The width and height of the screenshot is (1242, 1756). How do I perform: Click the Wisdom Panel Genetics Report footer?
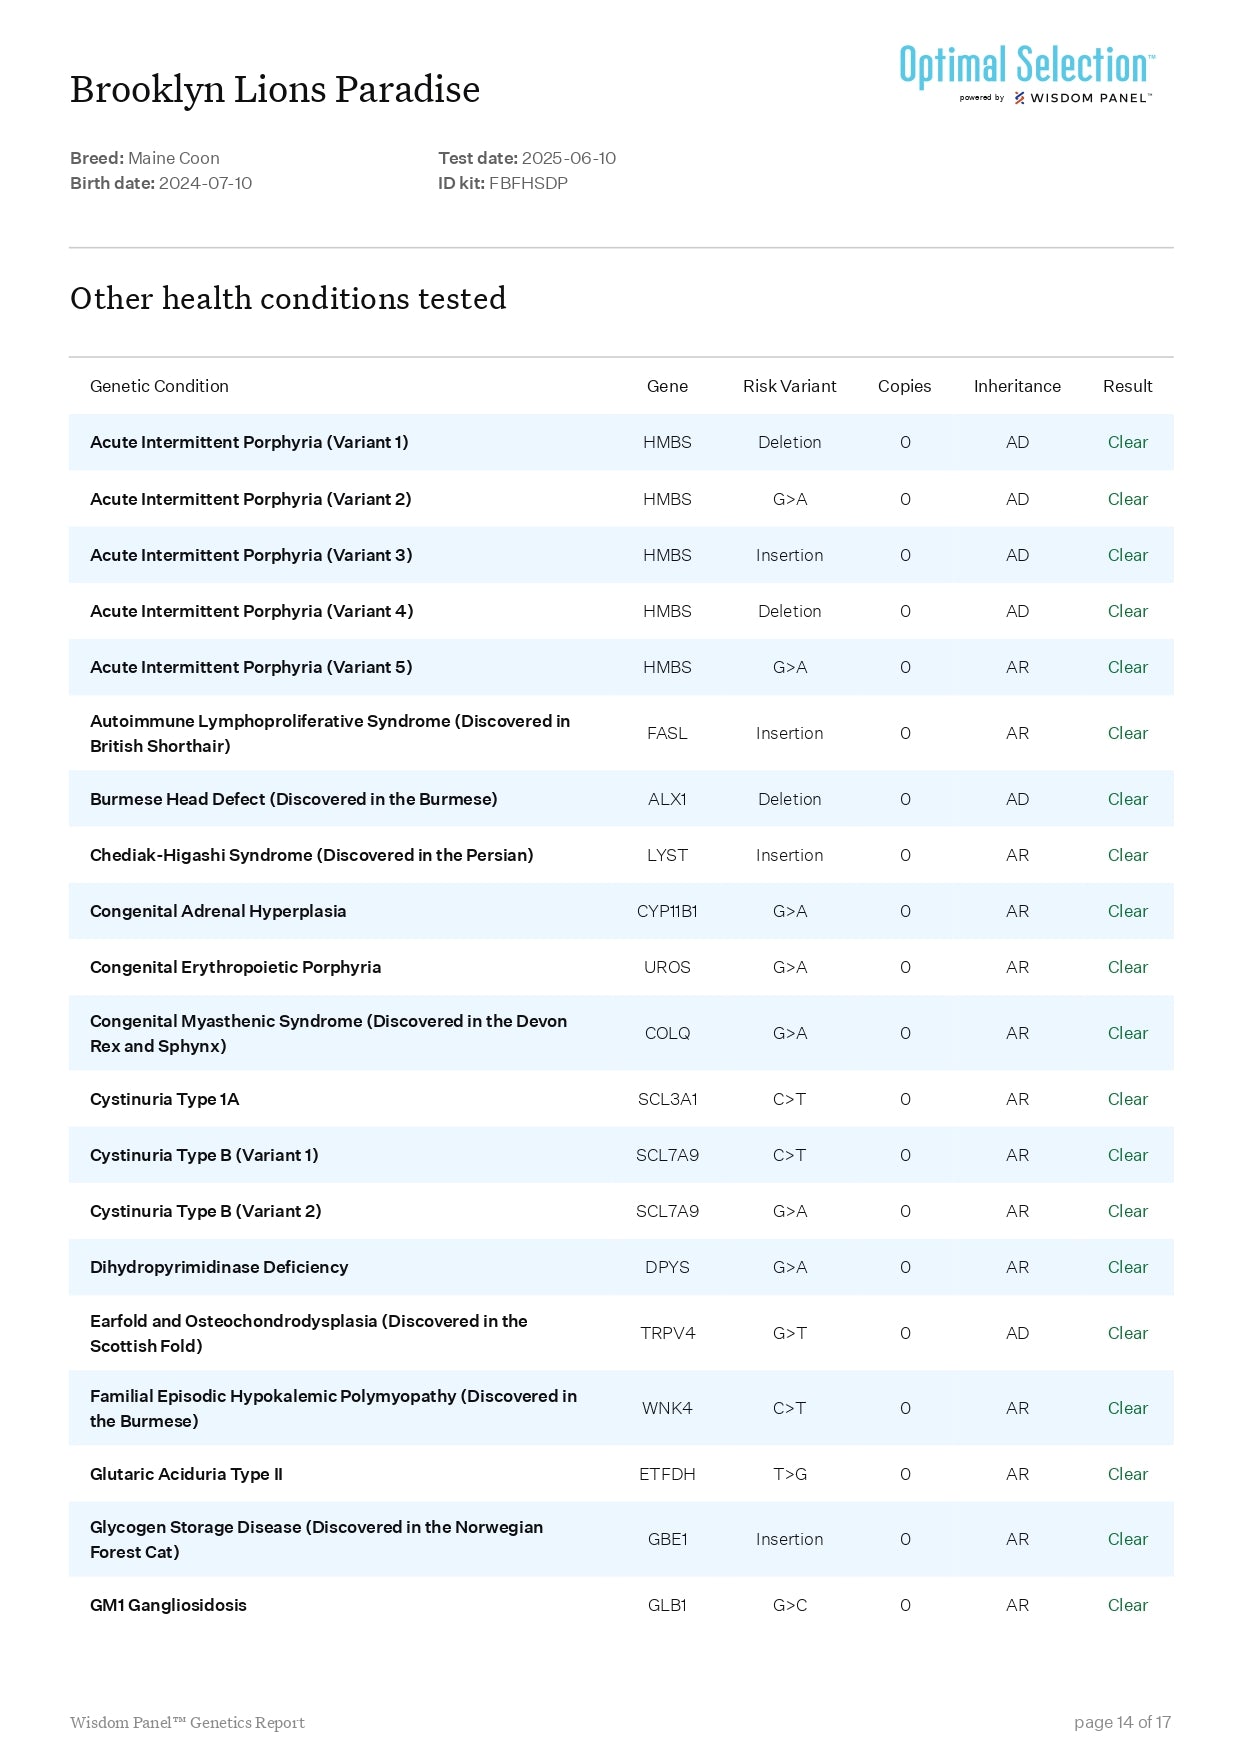coord(187,1722)
